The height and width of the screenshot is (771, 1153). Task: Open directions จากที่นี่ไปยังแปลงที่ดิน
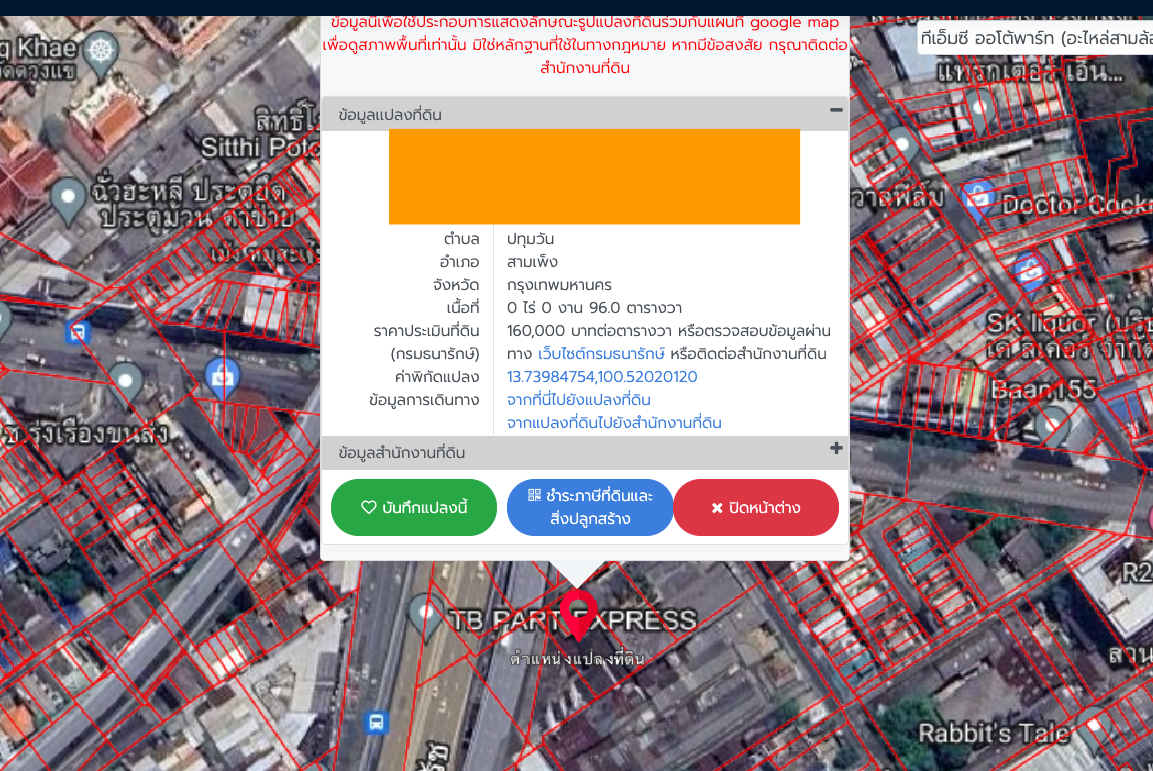point(578,400)
